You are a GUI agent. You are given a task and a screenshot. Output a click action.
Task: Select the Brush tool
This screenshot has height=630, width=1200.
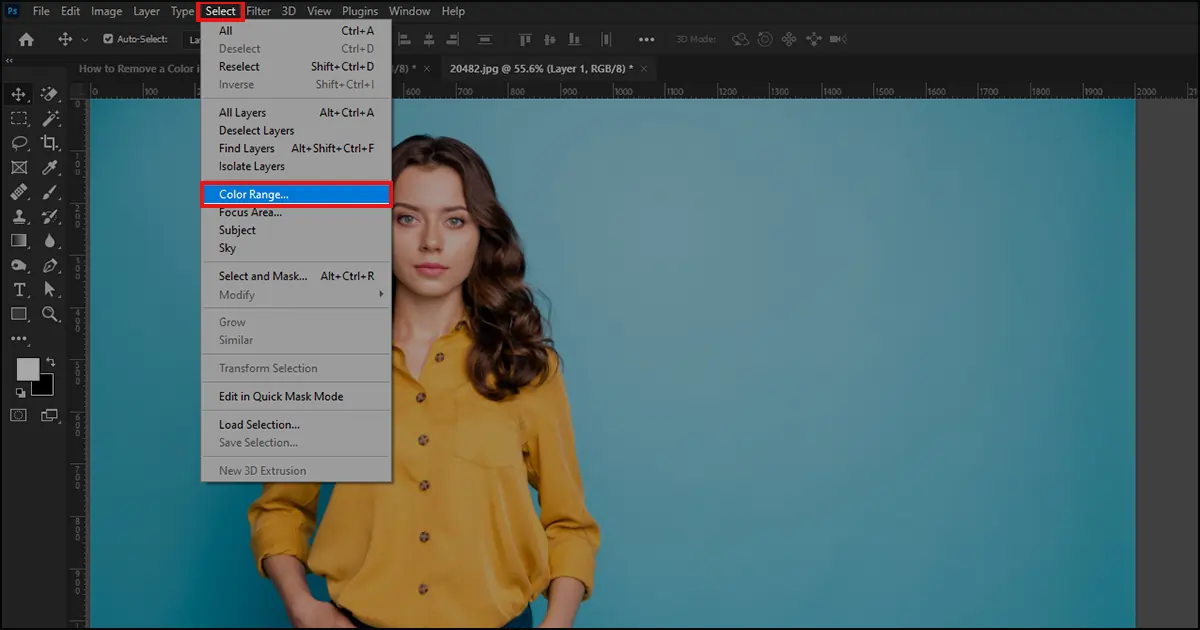click(x=50, y=191)
